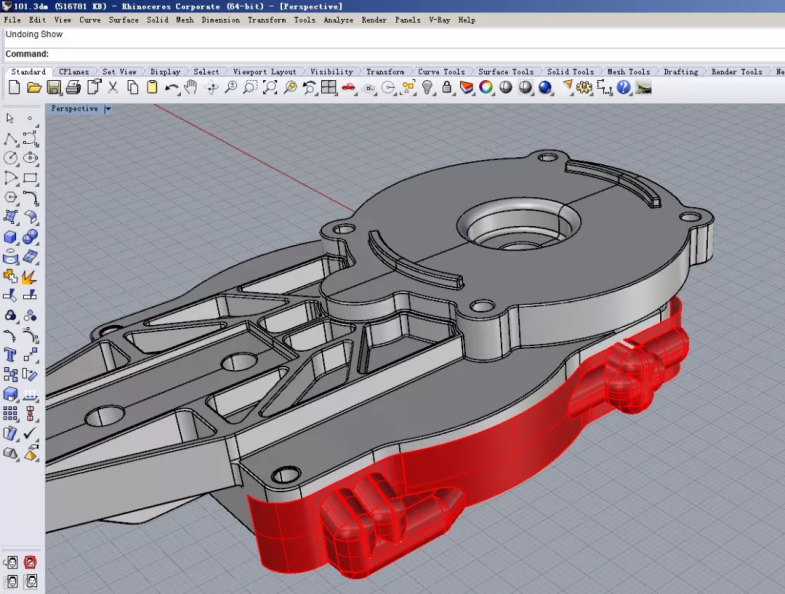785x594 pixels.
Task: Click the Polyline tool icon
Action: 10,139
